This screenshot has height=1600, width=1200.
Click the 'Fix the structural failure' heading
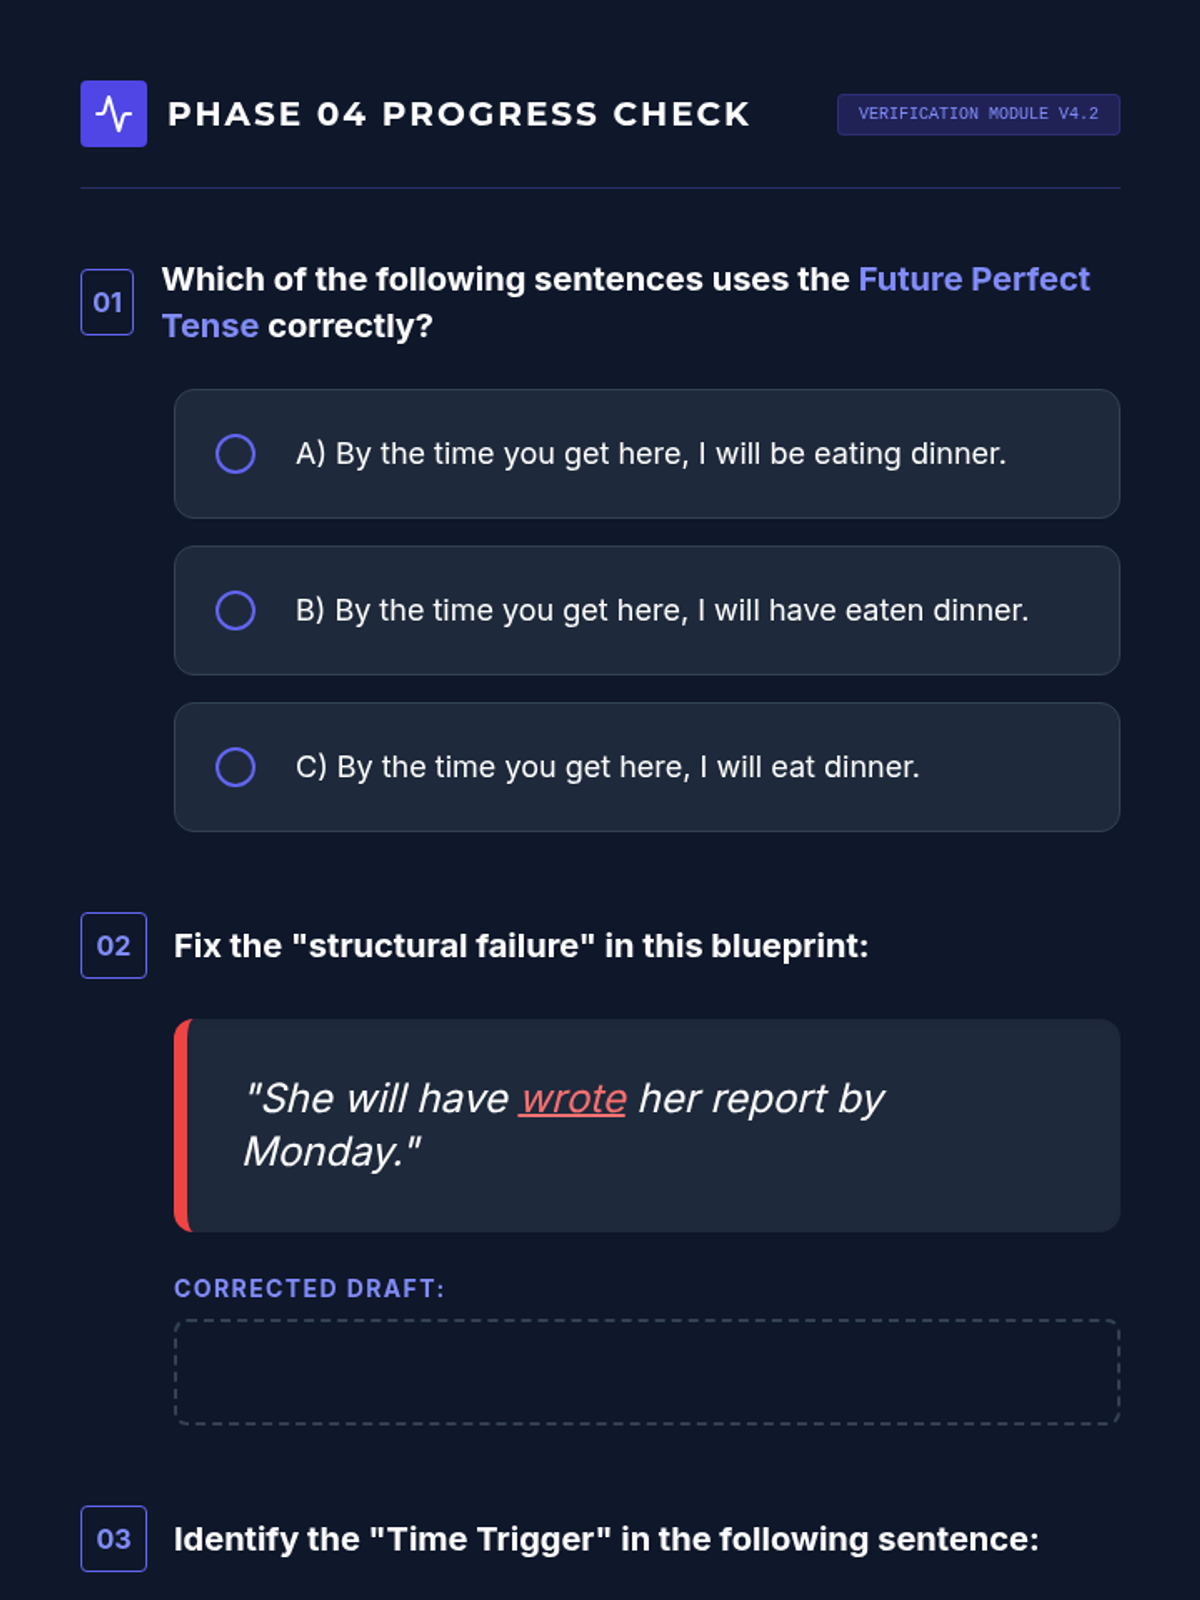(x=520, y=945)
